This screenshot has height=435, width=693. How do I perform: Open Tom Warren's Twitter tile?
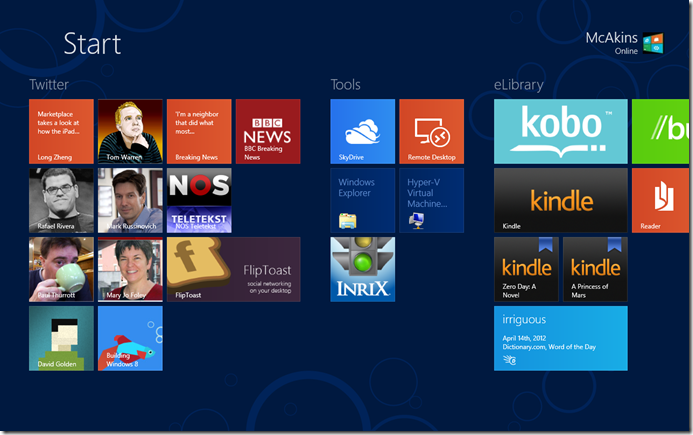[130, 131]
